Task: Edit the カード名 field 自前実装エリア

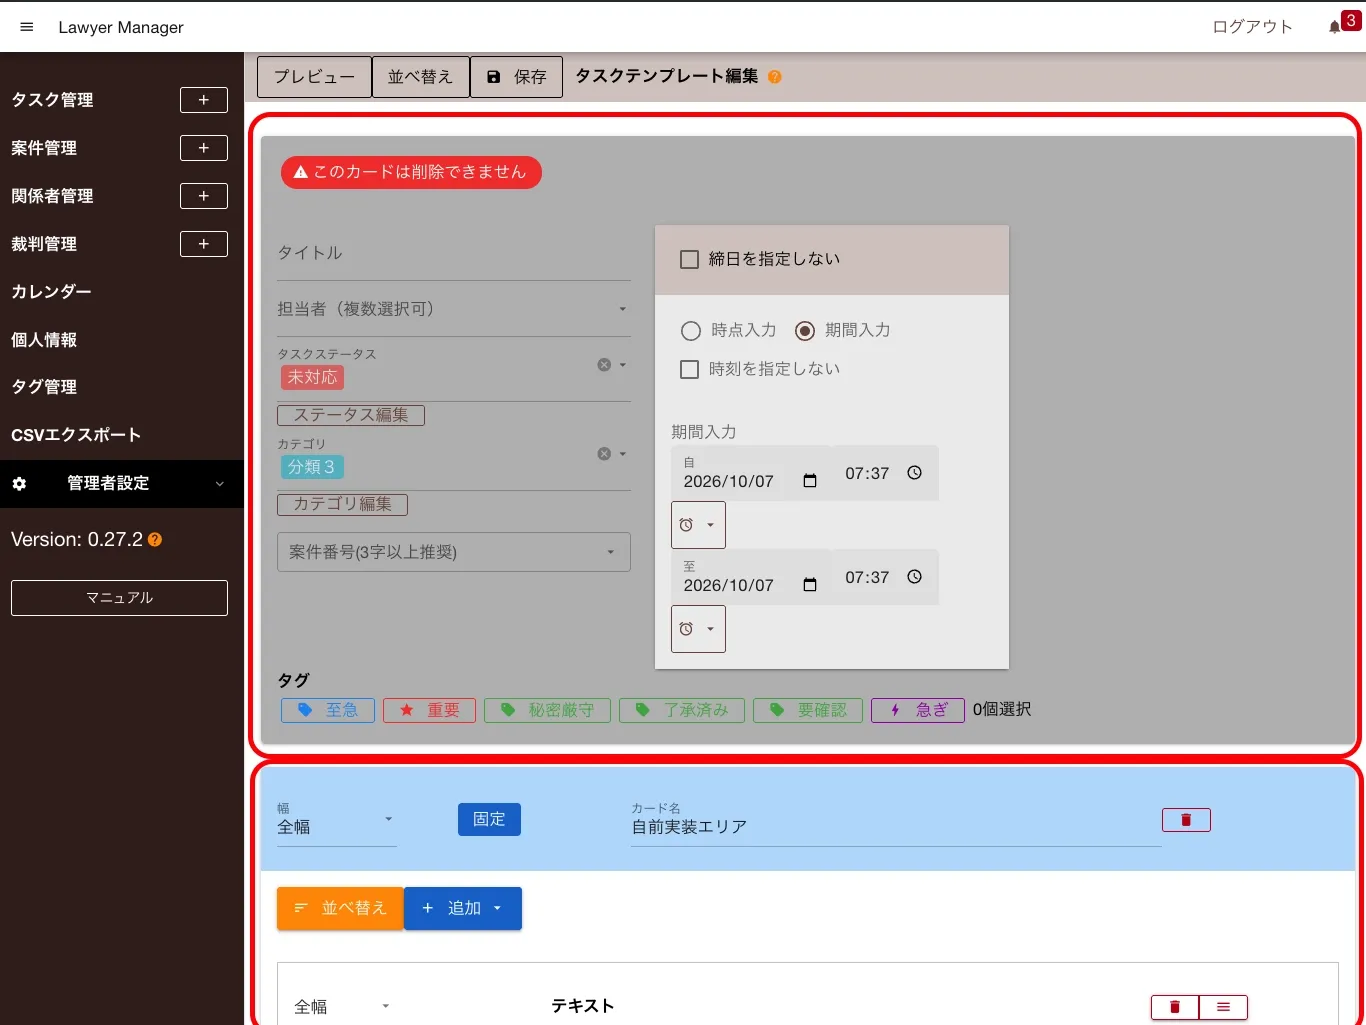Action: pos(896,822)
